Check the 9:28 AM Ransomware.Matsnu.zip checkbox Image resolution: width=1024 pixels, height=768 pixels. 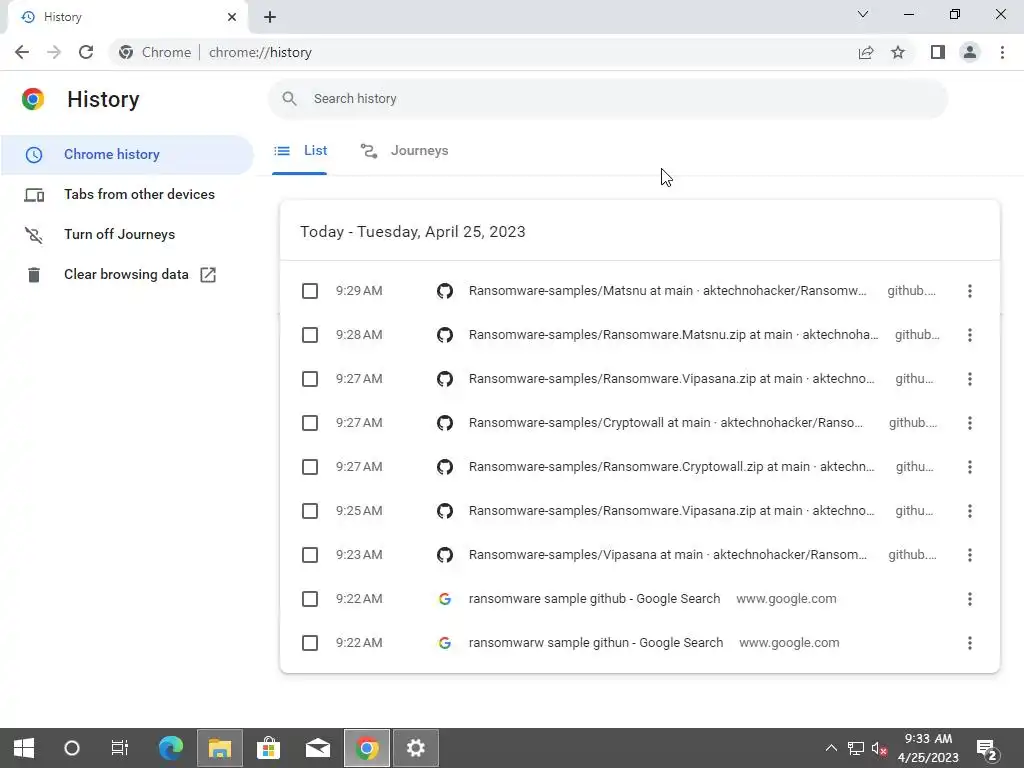click(x=310, y=335)
